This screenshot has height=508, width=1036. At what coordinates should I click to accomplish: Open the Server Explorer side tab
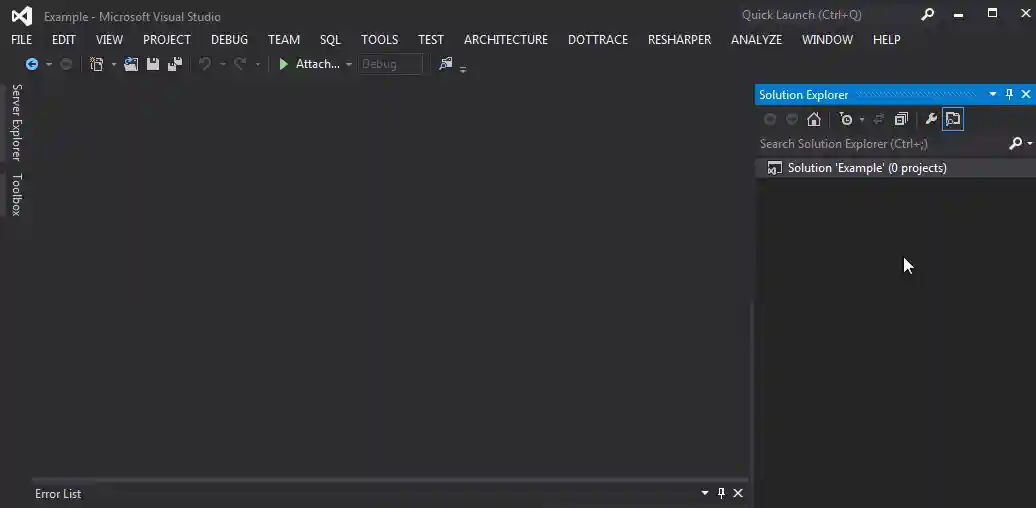point(16,122)
